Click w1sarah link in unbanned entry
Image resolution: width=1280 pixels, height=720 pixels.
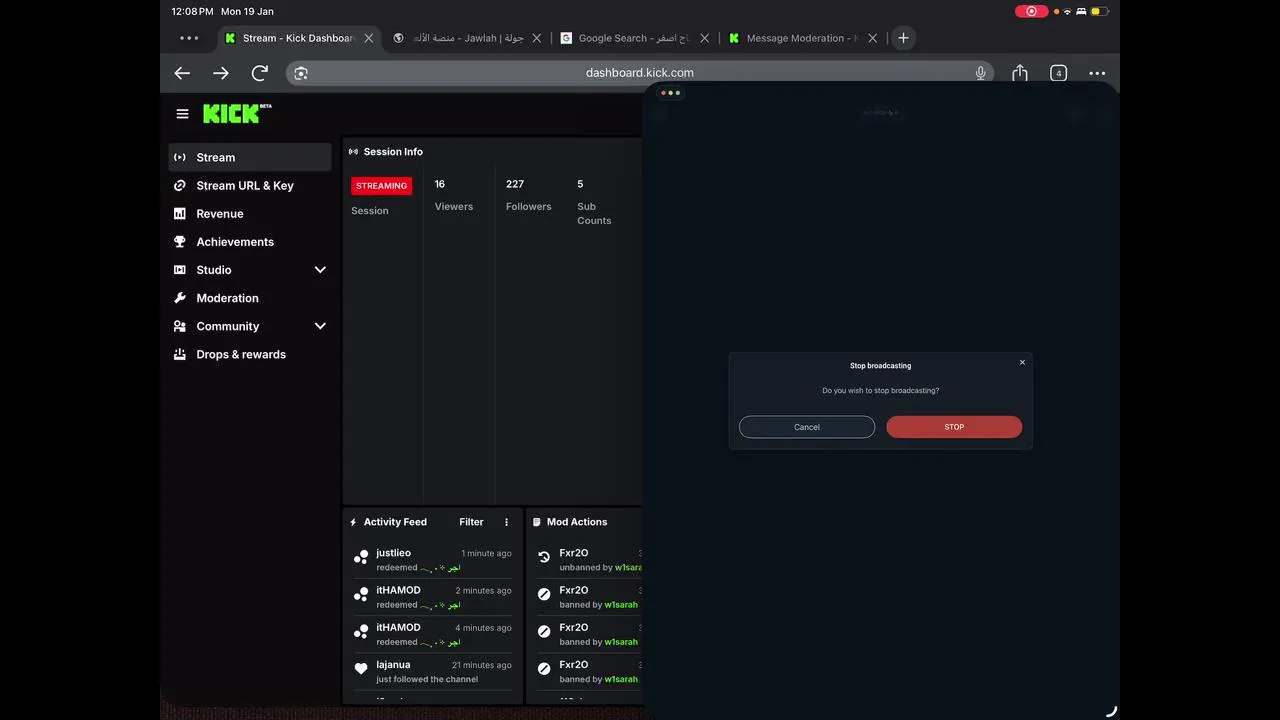click(x=627, y=567)
